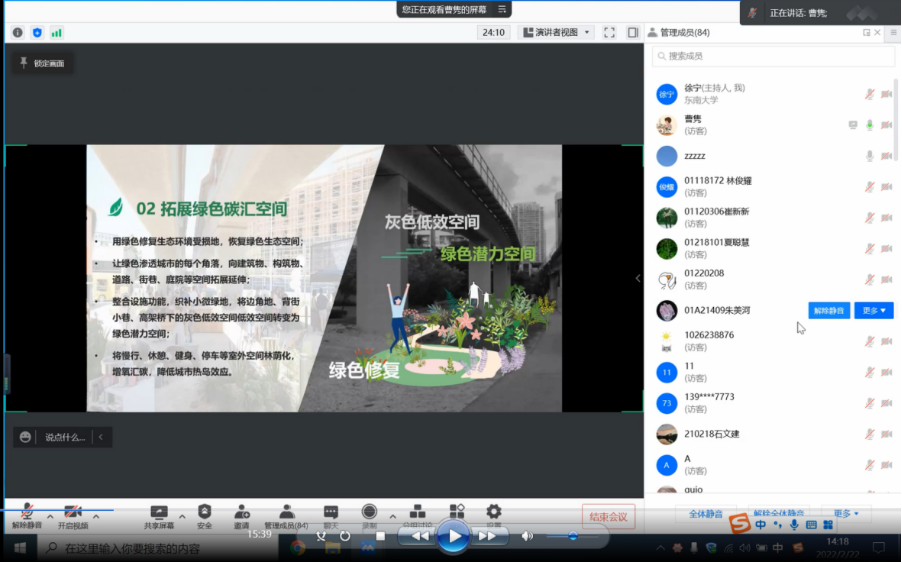The width and height of the screenshot is (902, 562).
Task: Click the meeting info icon at top-left
Action: pos(18,32)
